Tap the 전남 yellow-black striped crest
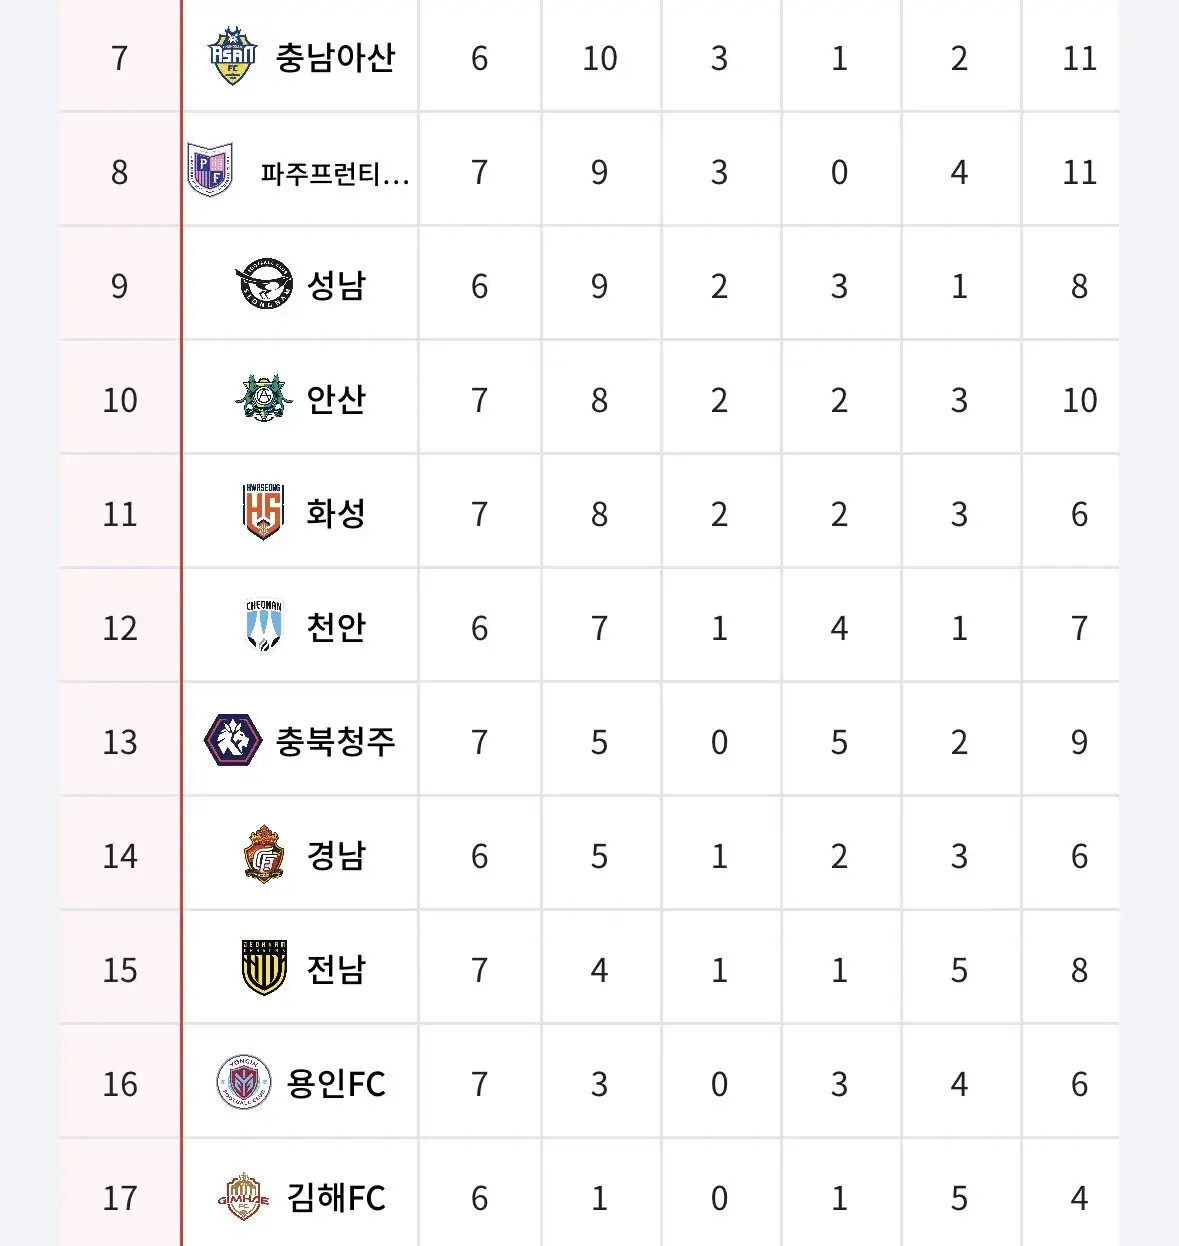1179x1246 pixels. (x=264, y=969)
